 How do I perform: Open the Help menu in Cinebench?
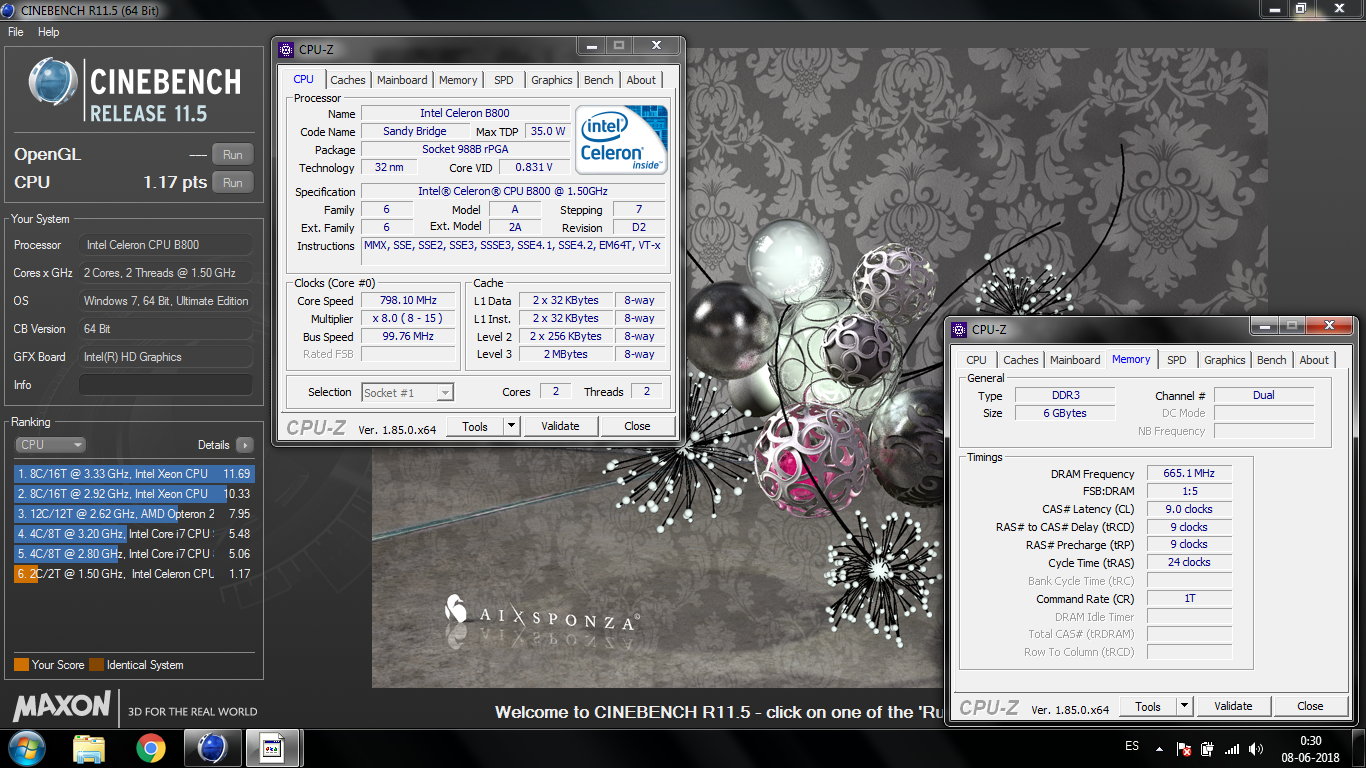(x=49, y=32)
